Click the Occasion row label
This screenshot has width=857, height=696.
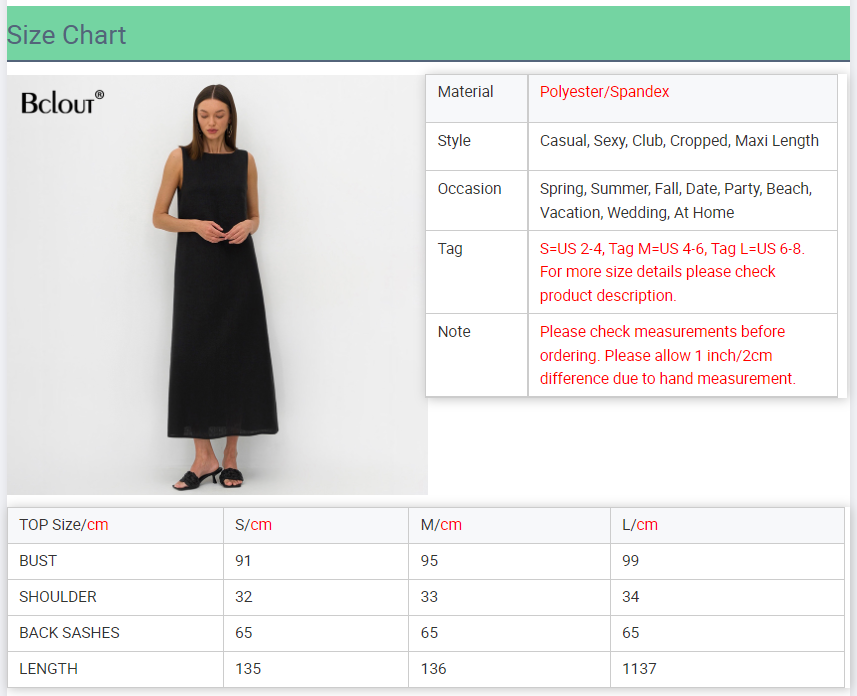tap(469, 189)
